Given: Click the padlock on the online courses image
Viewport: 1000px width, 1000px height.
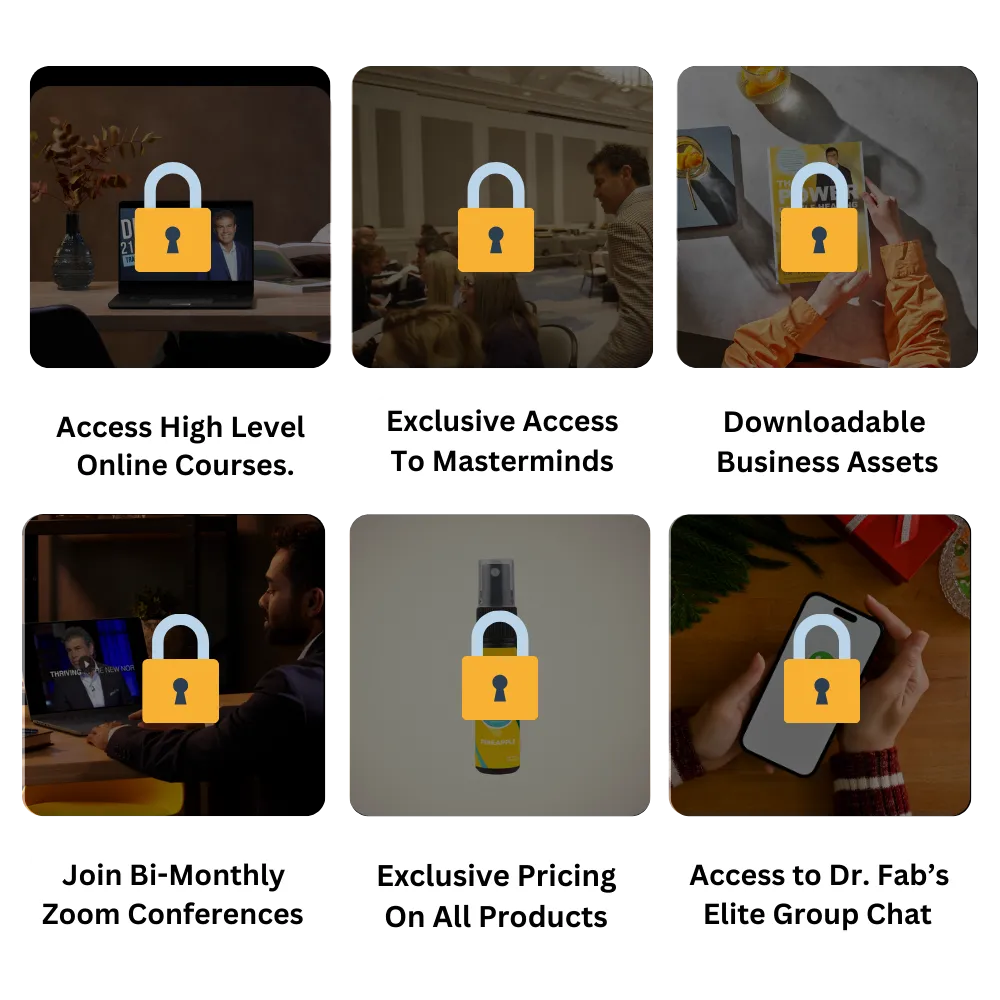Looking at the screenshot, I should point(173,217).
